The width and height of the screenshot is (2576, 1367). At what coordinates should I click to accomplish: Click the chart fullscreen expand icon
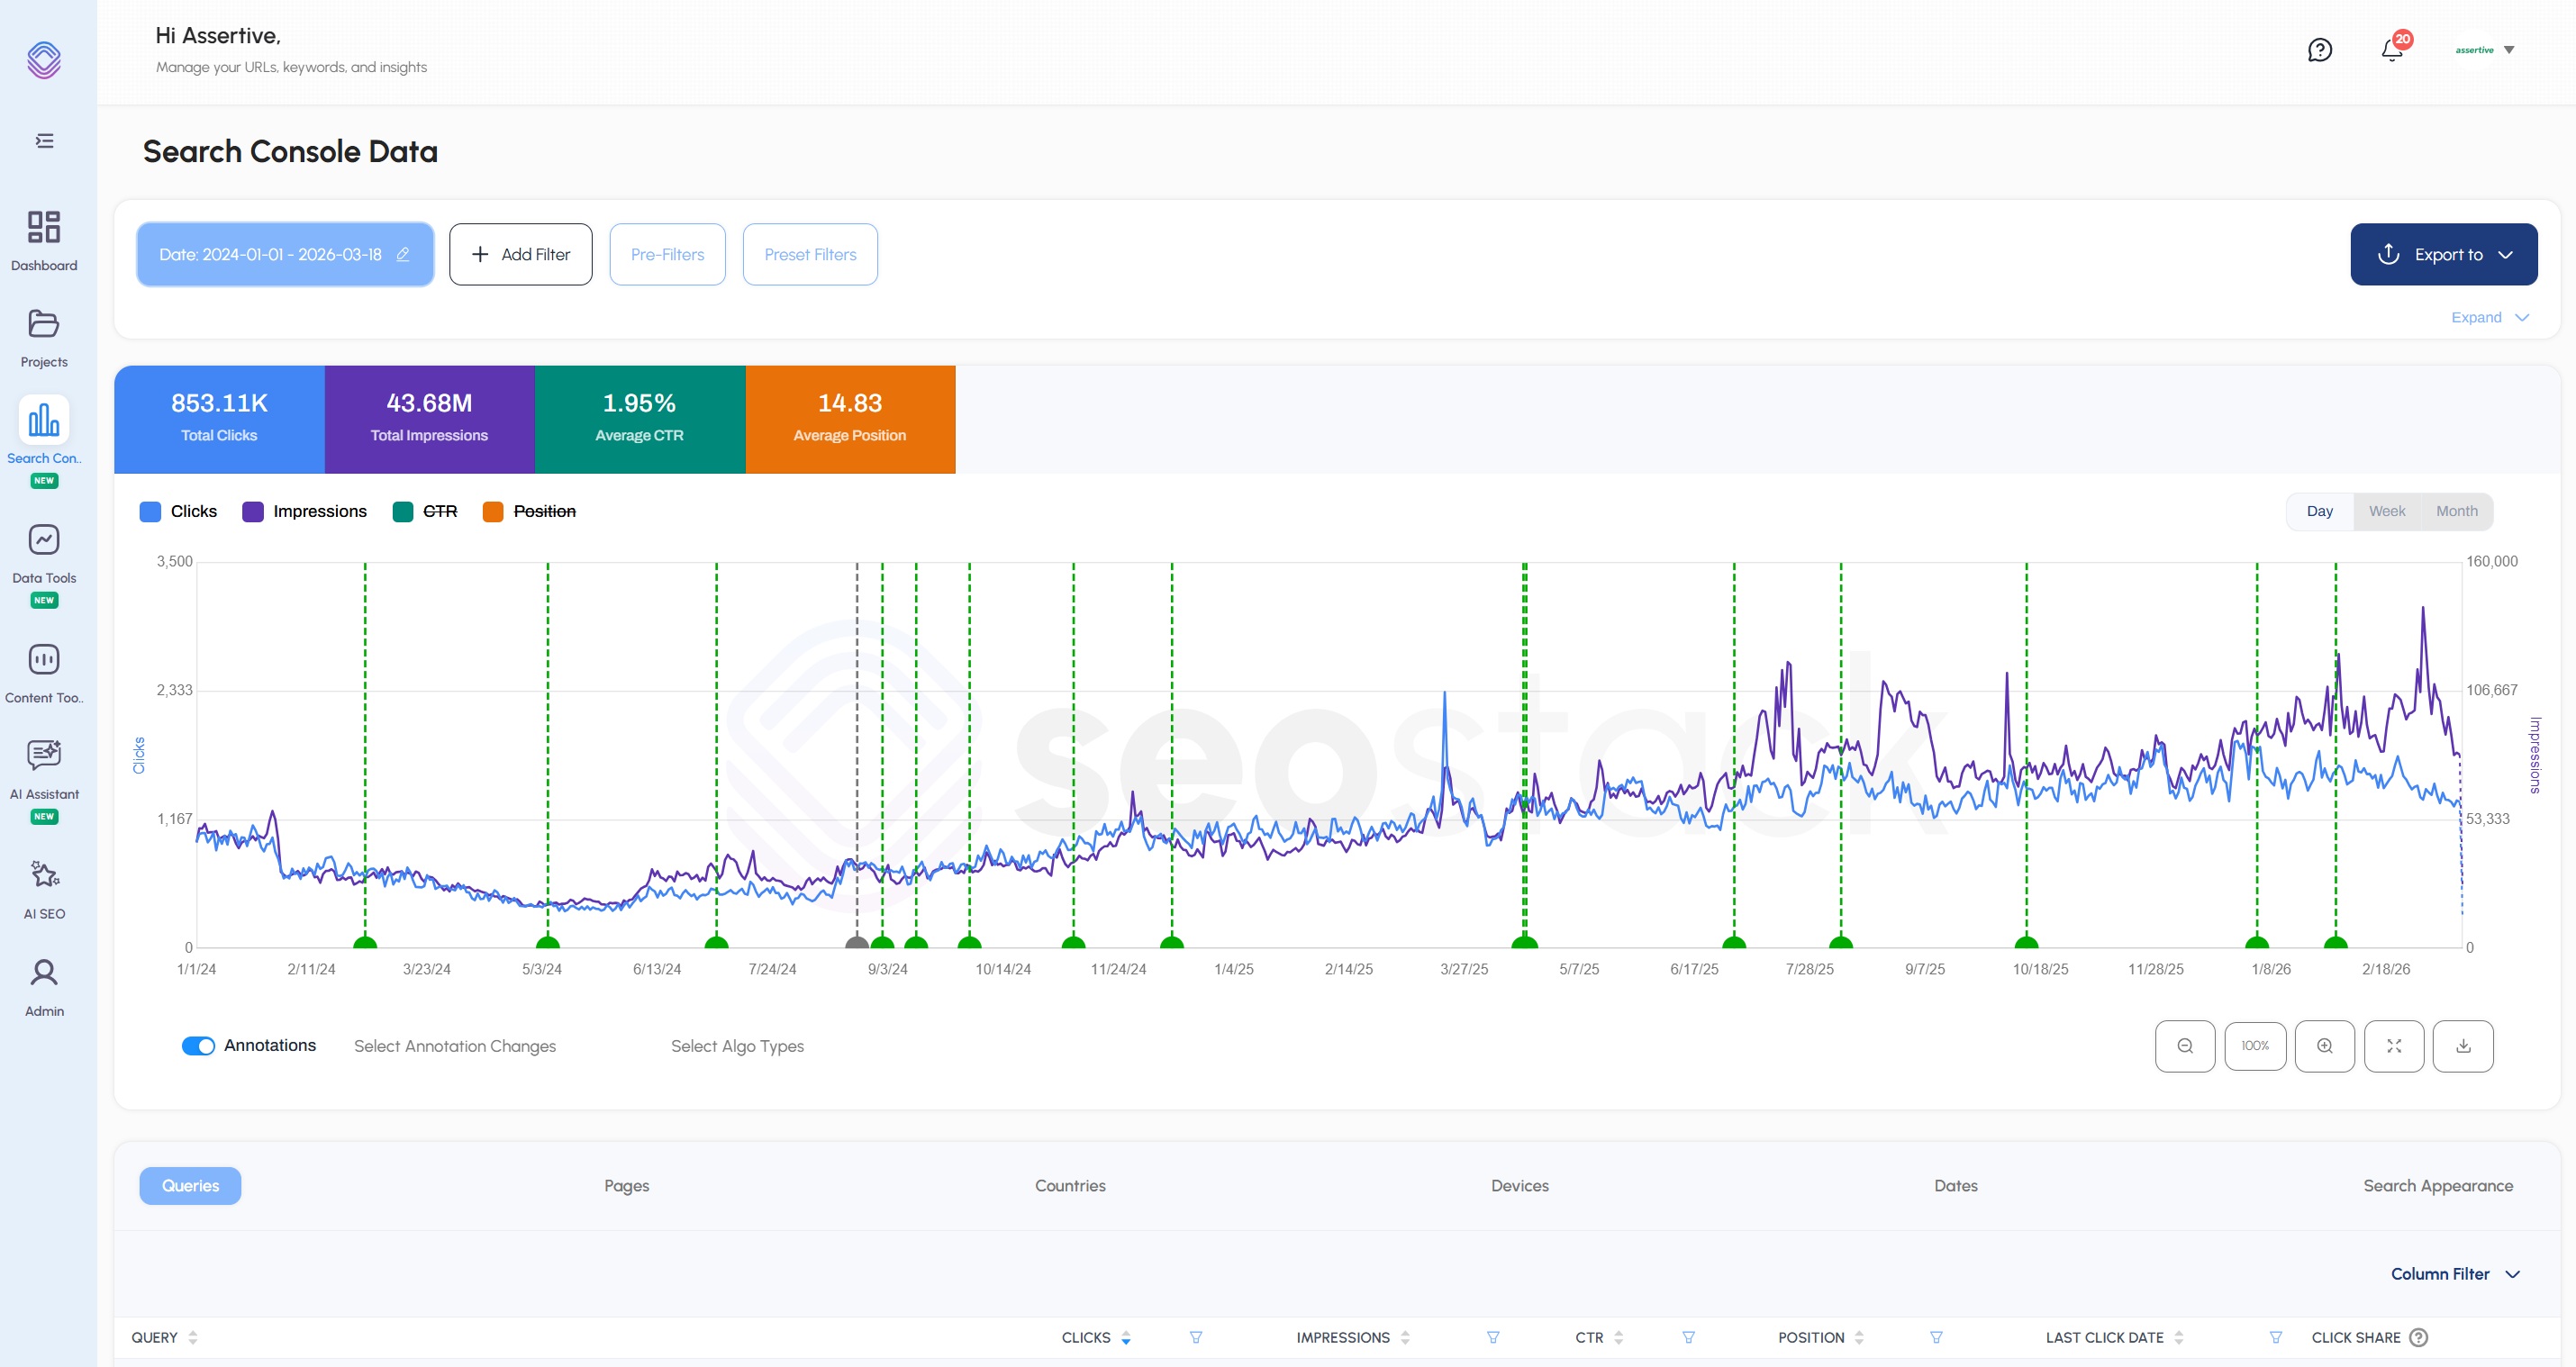(x=2393, y=1046)
